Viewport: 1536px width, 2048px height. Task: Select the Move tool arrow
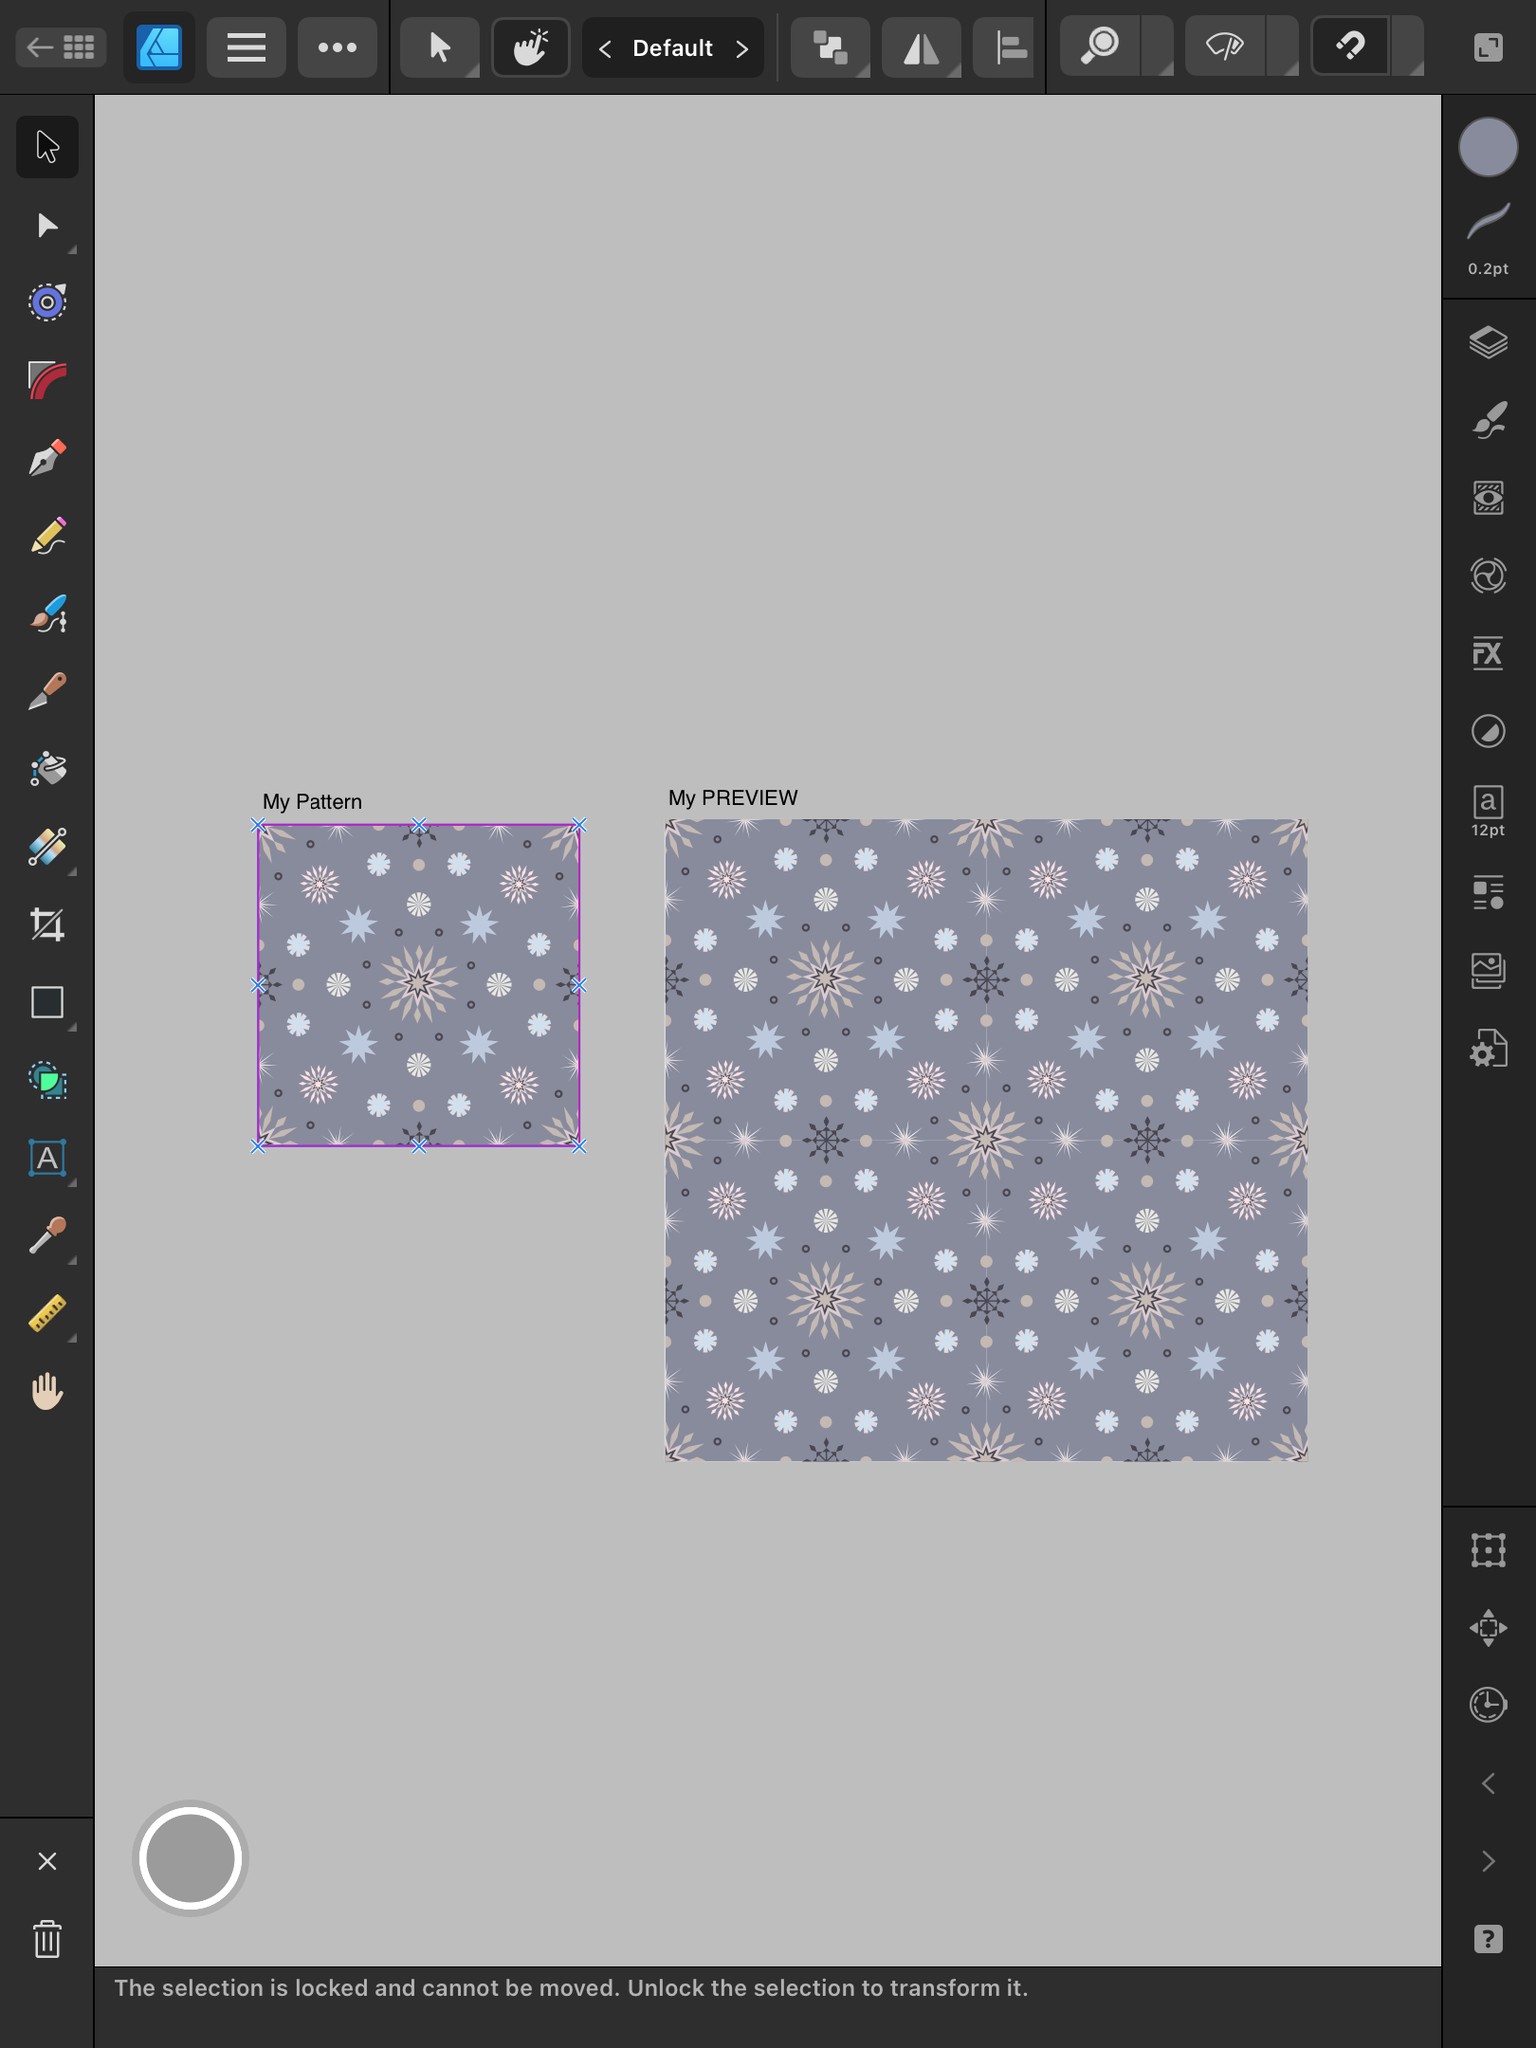tap(47, 147)
